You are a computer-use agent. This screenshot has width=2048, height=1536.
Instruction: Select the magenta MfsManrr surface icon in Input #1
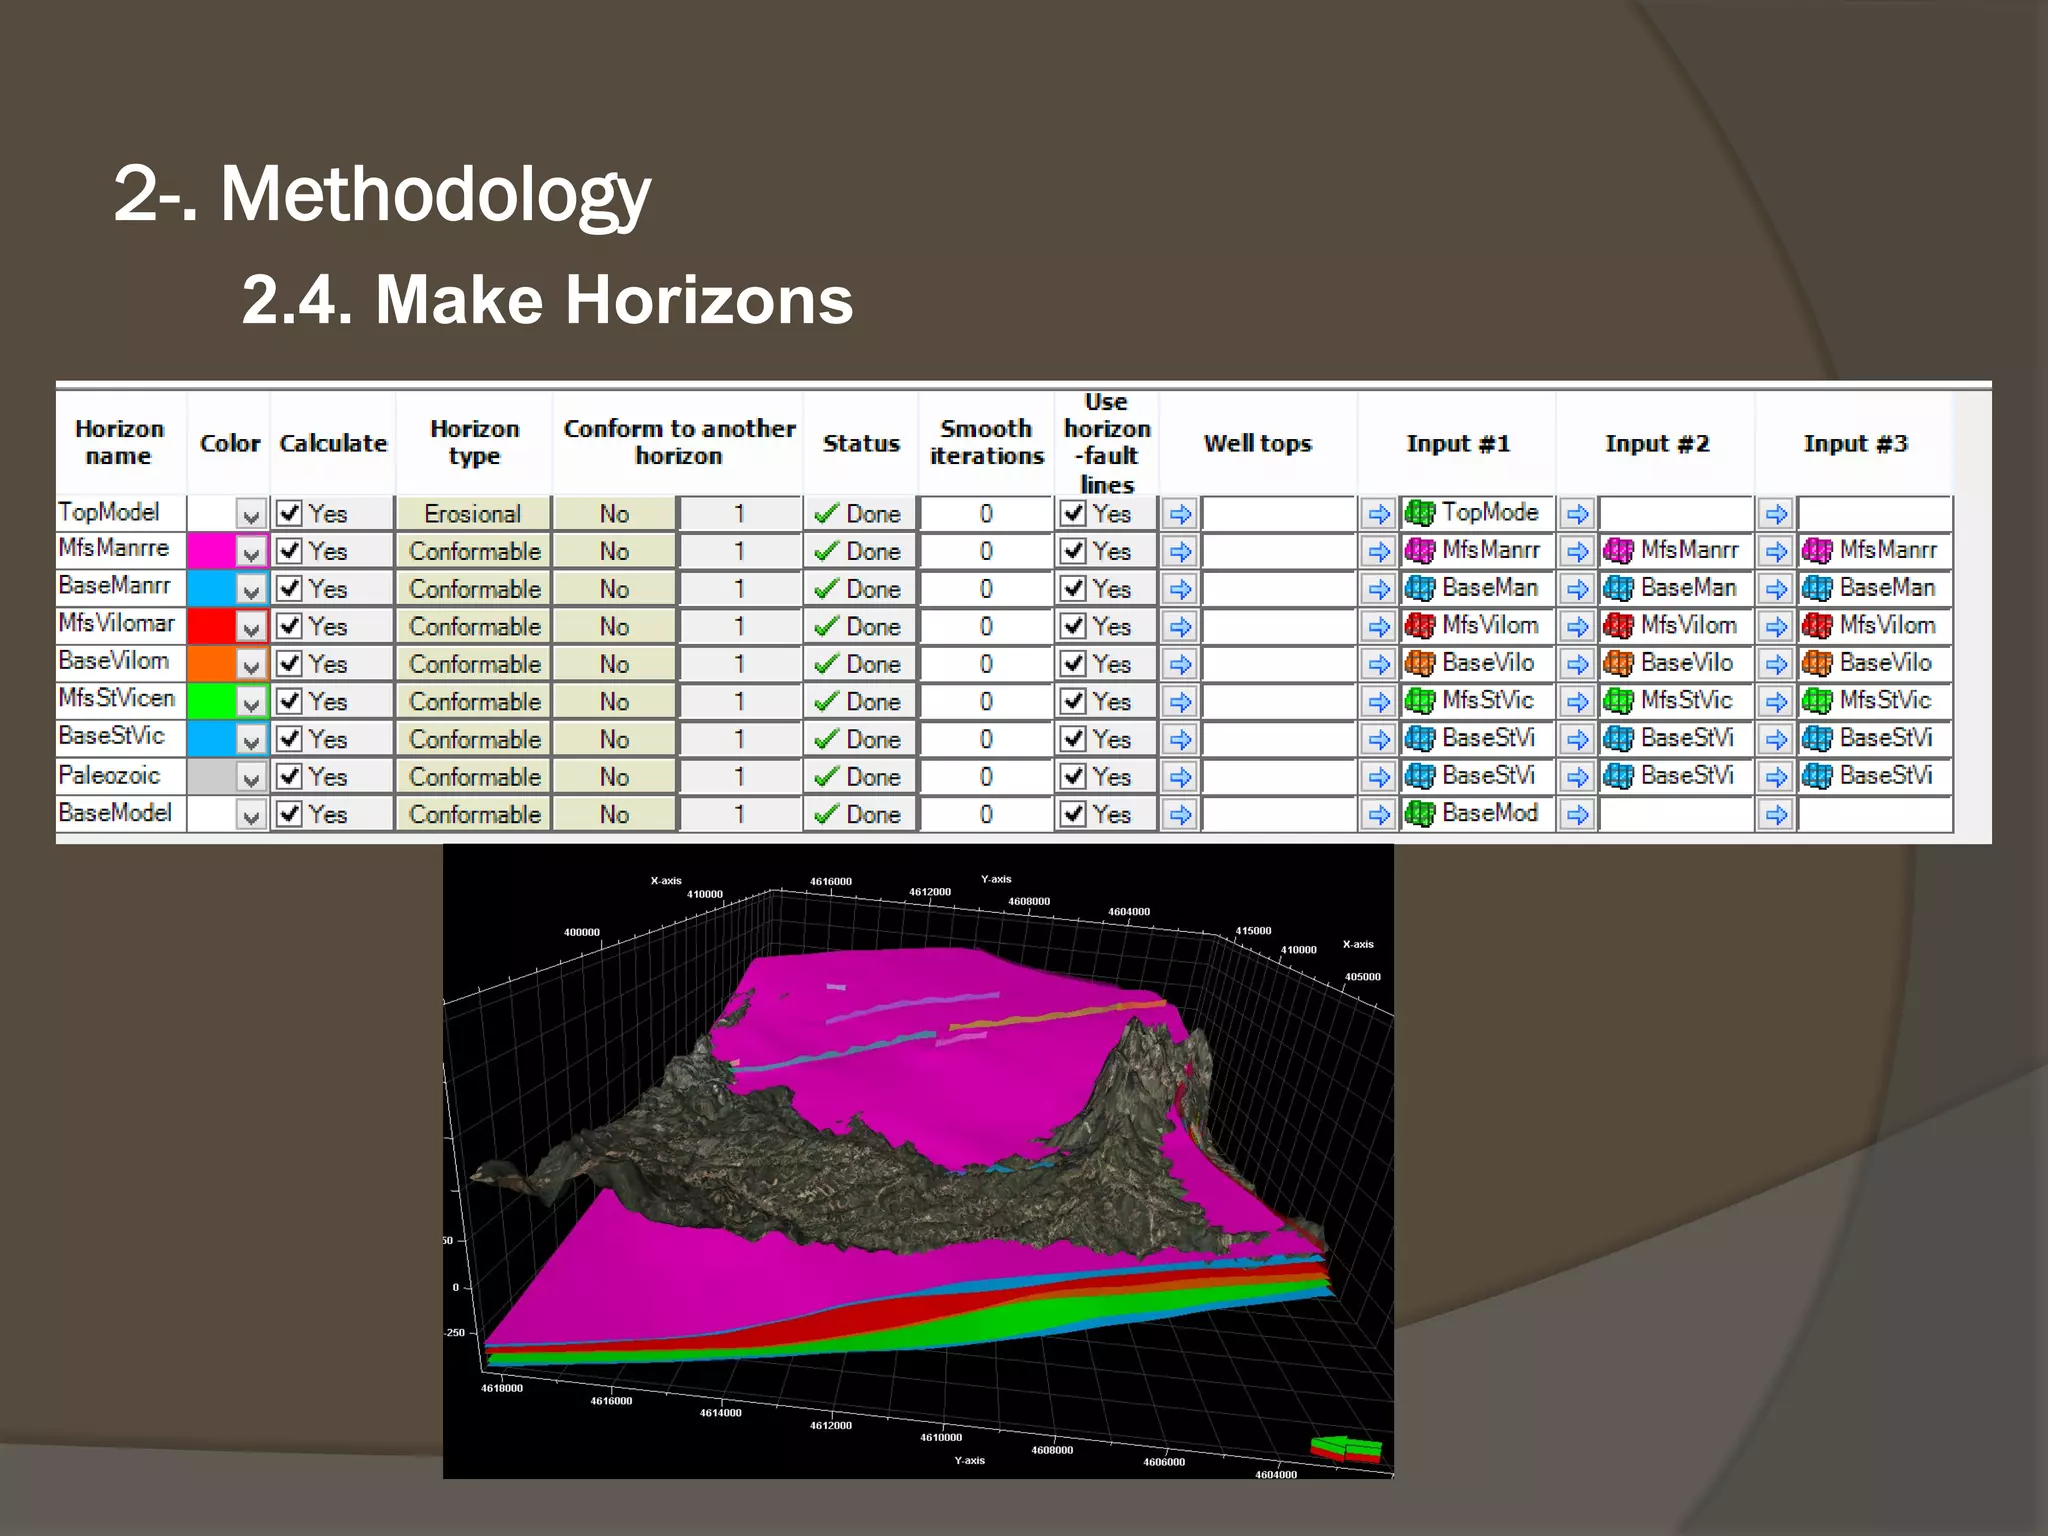1419,550
